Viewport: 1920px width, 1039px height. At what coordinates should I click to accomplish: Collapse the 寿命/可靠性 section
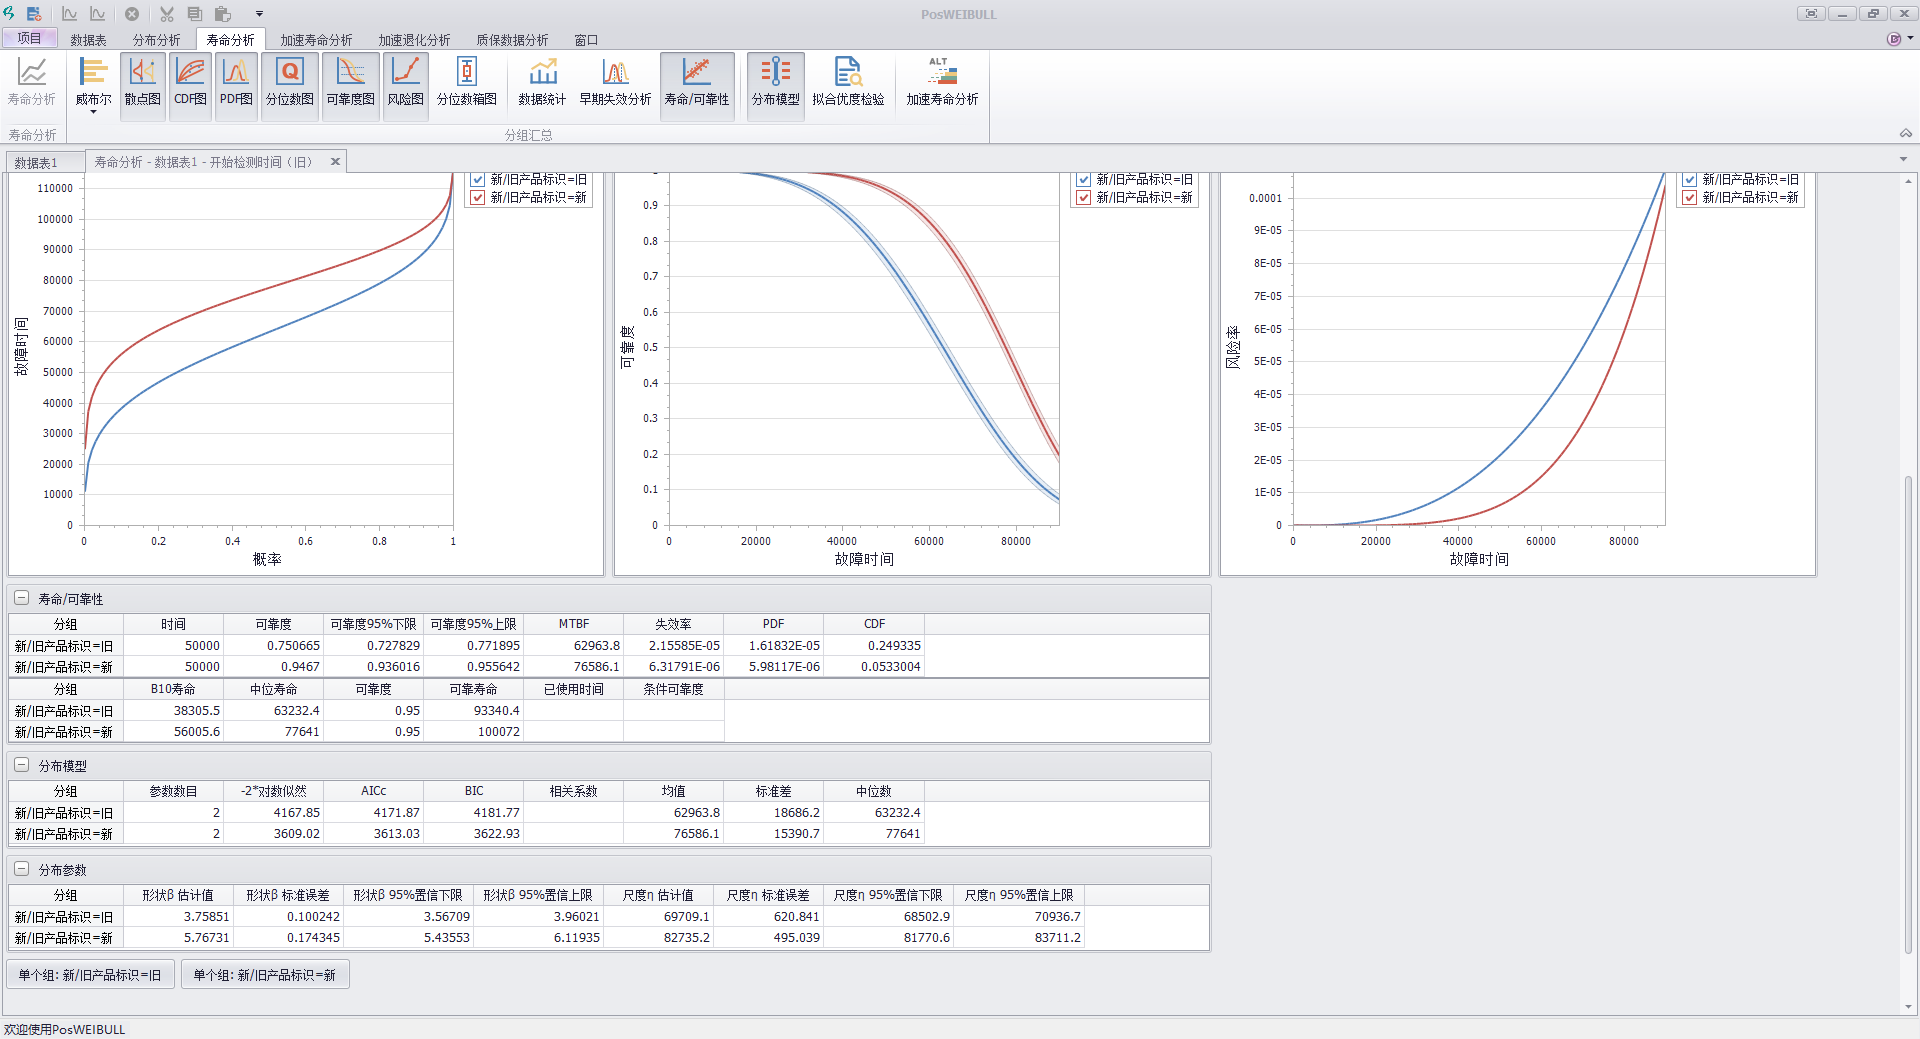point(21,598)
